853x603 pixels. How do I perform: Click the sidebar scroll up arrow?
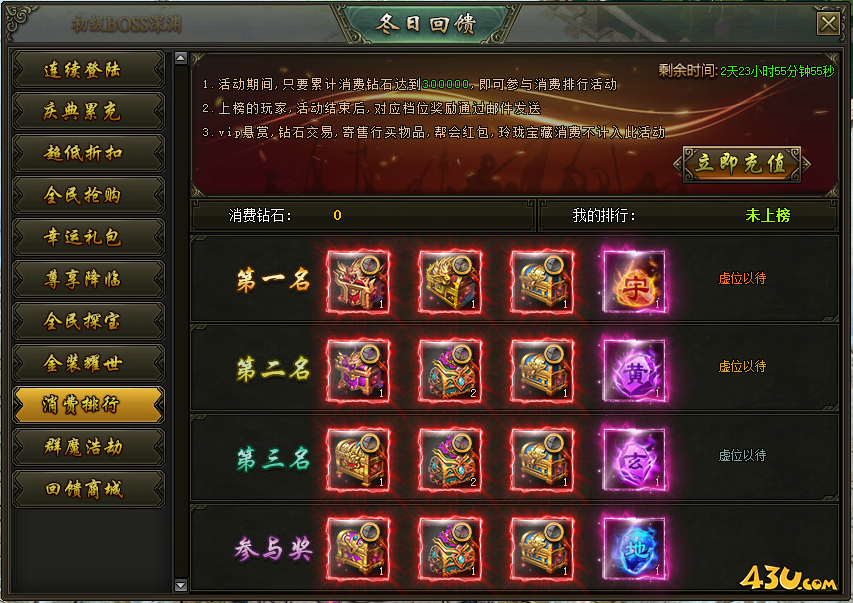pyautogui.click(x=181, y=58)
